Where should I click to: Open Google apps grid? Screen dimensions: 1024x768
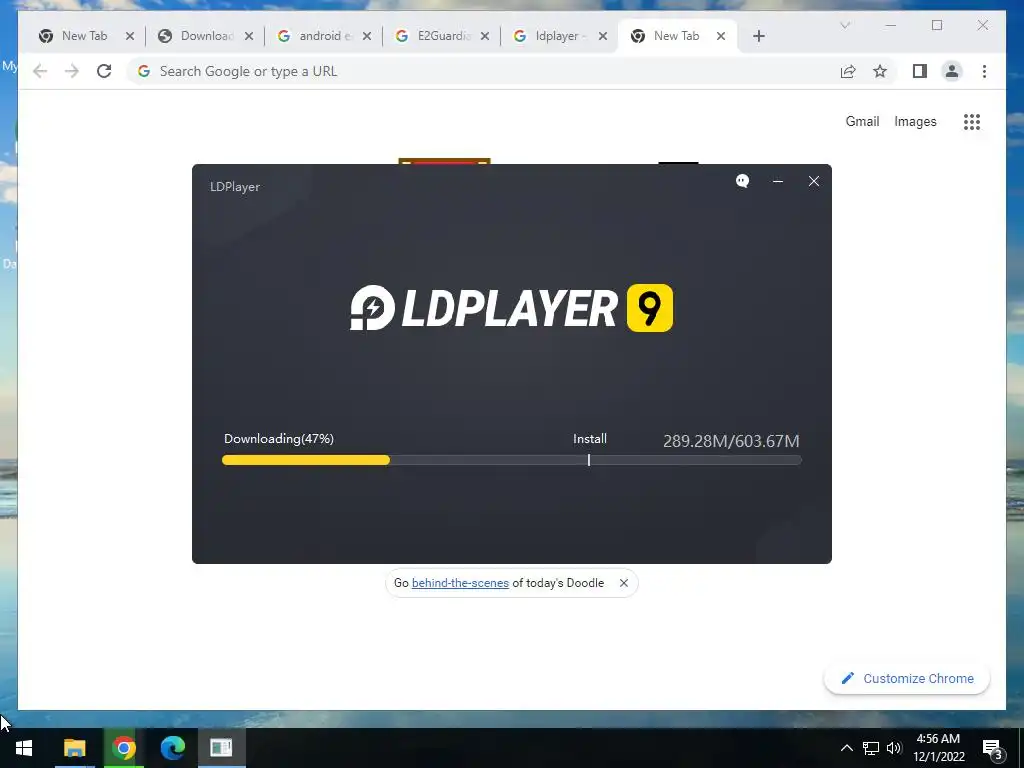pos(972,121)
